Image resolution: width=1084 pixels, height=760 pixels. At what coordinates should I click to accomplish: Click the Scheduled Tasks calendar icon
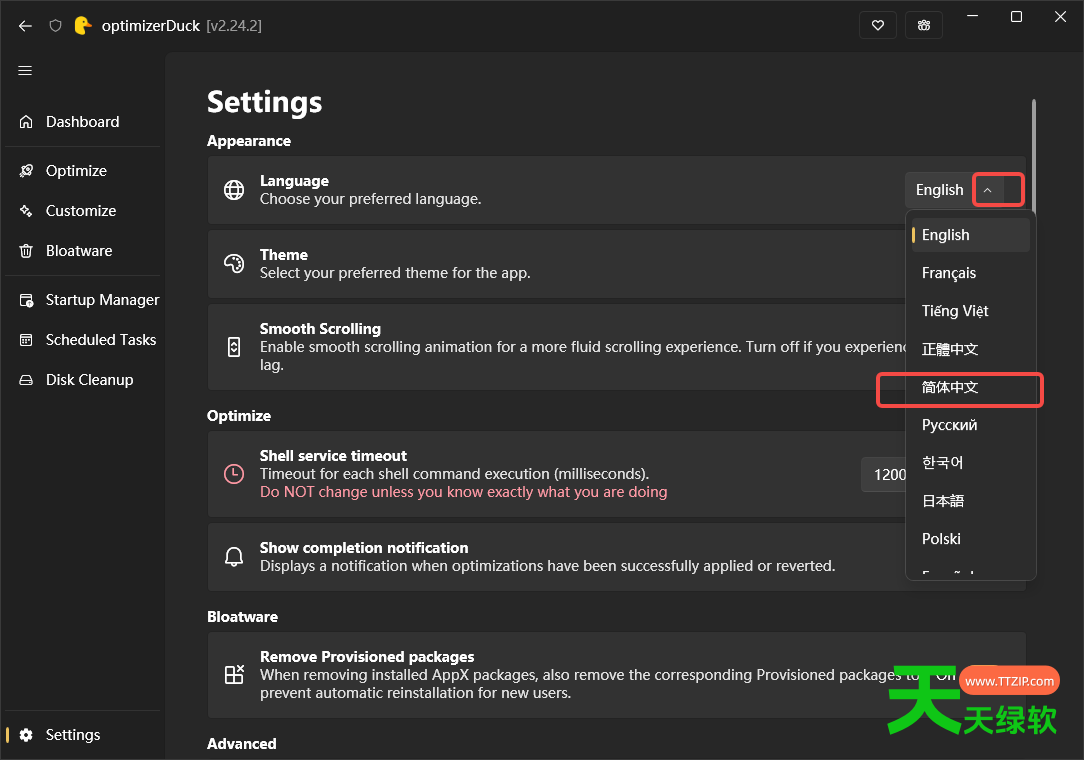tap(26, 340)
